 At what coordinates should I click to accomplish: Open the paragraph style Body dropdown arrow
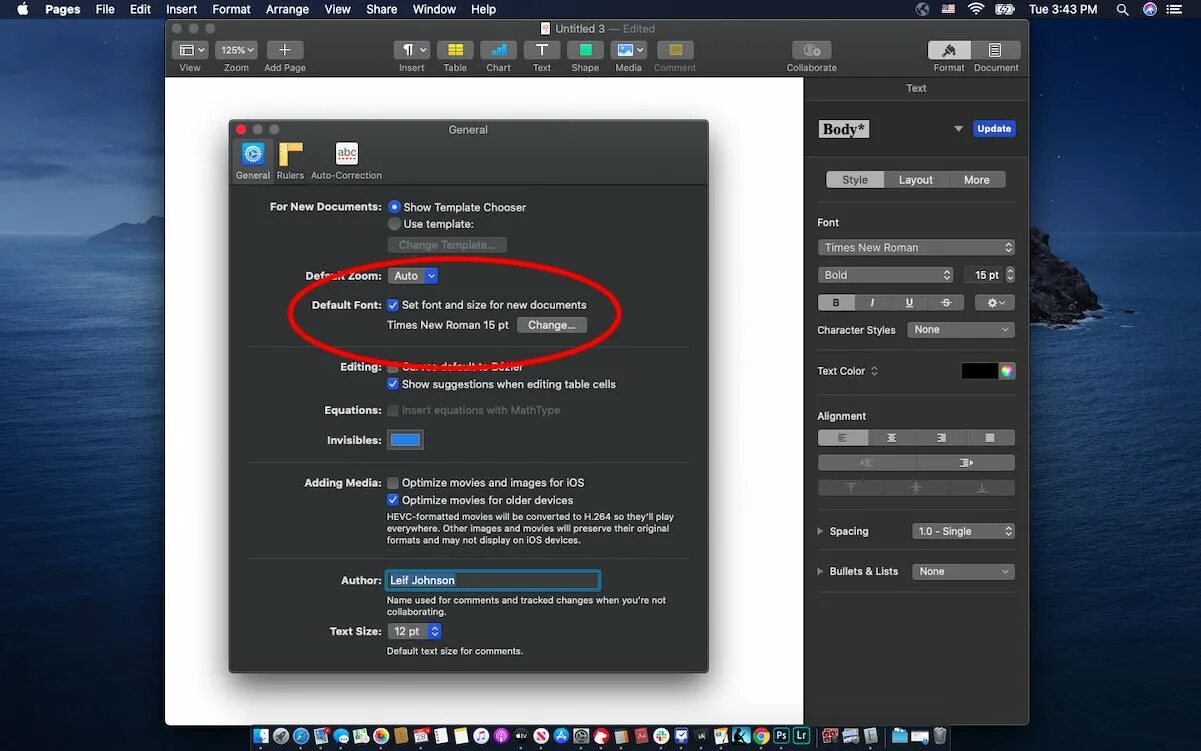tap(958, 129)
